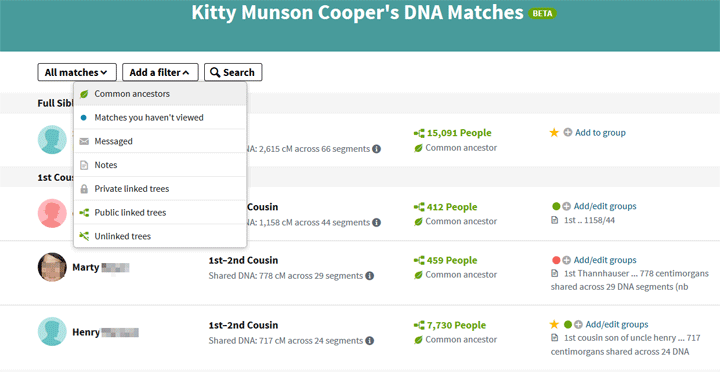Viewport: 720px width, 372px height.
Task: Click the plus icon next to Add to group
Action: tap(568, 133)
